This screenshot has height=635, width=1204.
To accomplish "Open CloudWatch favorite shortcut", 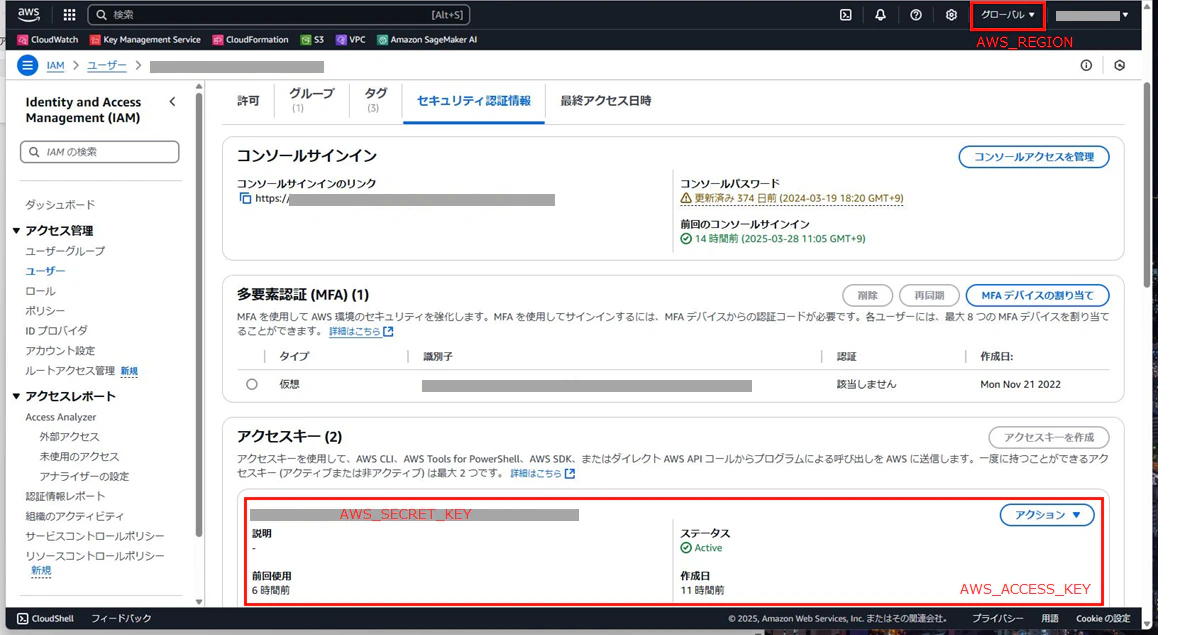I will [x=49, y=40].
